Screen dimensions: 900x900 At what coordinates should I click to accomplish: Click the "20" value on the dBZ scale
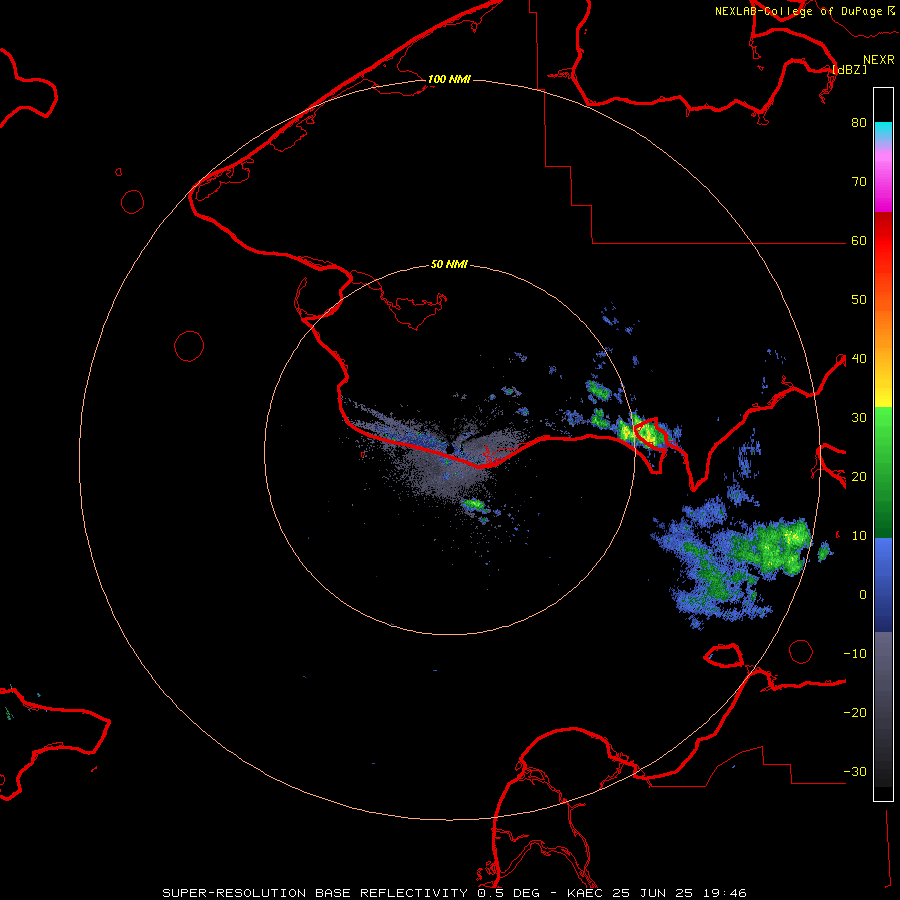(859, 476)
